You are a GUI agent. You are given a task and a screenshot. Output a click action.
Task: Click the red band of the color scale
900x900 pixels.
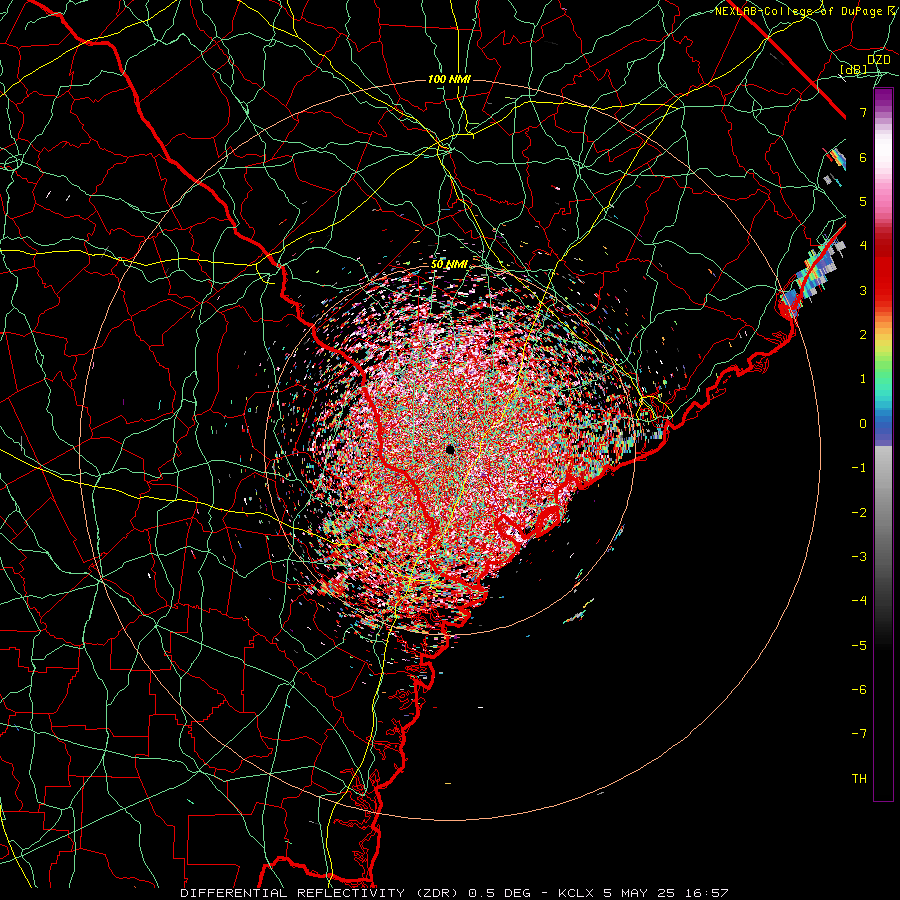[883, 270]
